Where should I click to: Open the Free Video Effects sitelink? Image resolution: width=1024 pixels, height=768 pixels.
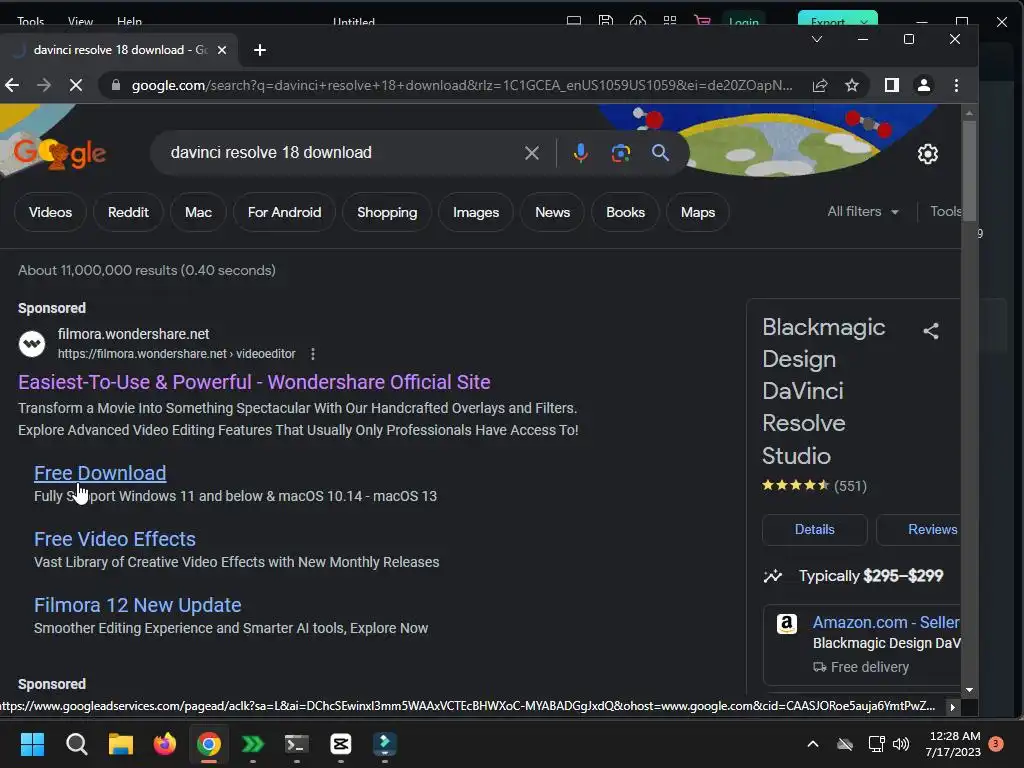pyautogui.click(x=115, y=539)
